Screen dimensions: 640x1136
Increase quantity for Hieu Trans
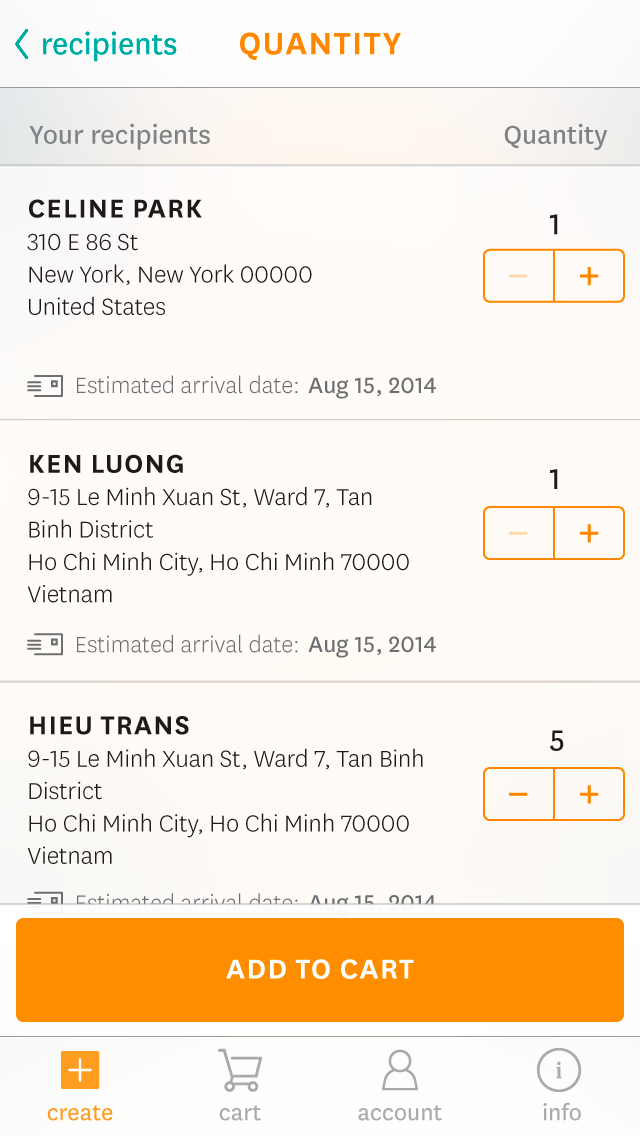[x=589, y=794]
